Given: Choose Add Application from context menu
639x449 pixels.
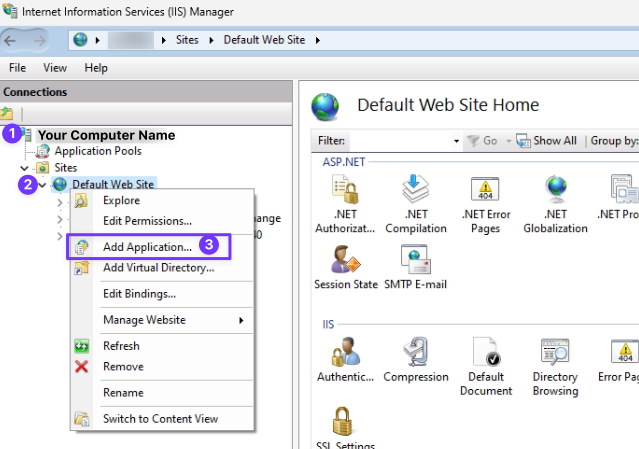Looking at the screenshot, I should coord(147,246).
